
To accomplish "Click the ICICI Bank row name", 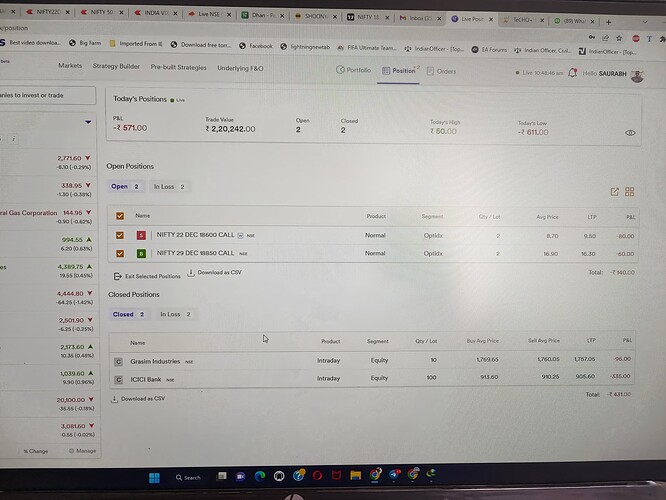I will 146,379.
